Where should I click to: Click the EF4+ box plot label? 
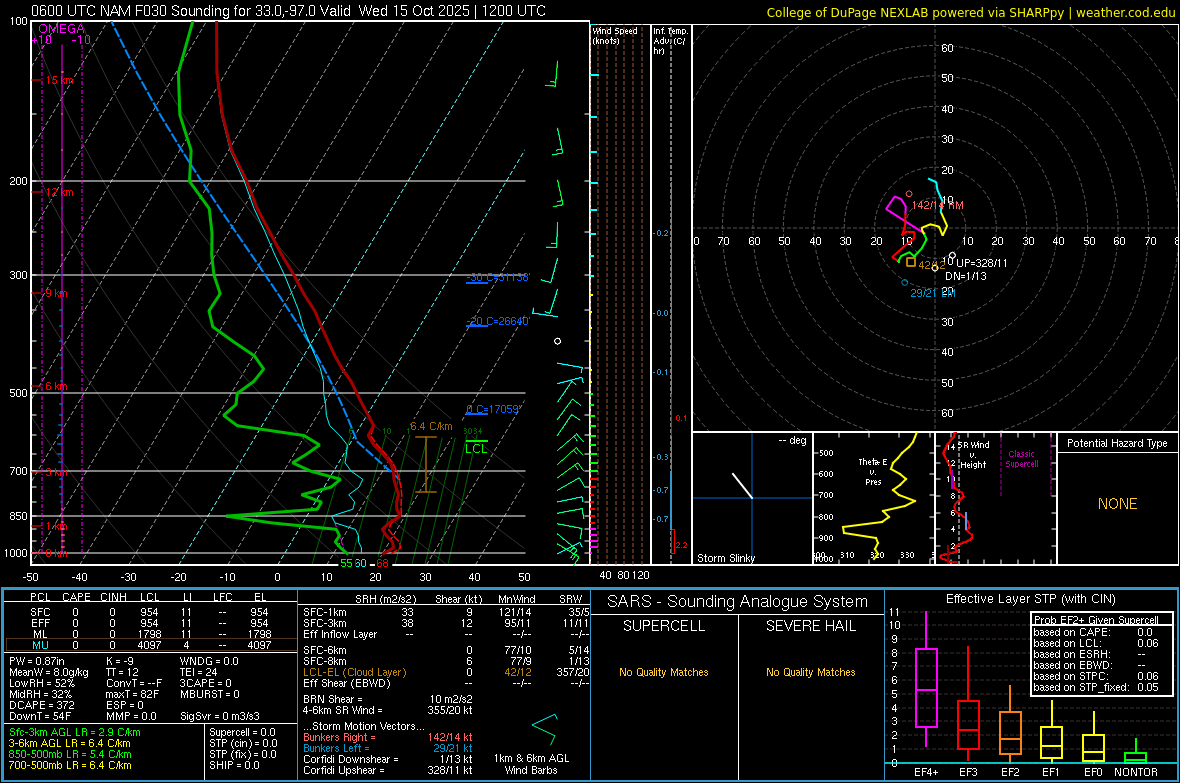[926, 772]
